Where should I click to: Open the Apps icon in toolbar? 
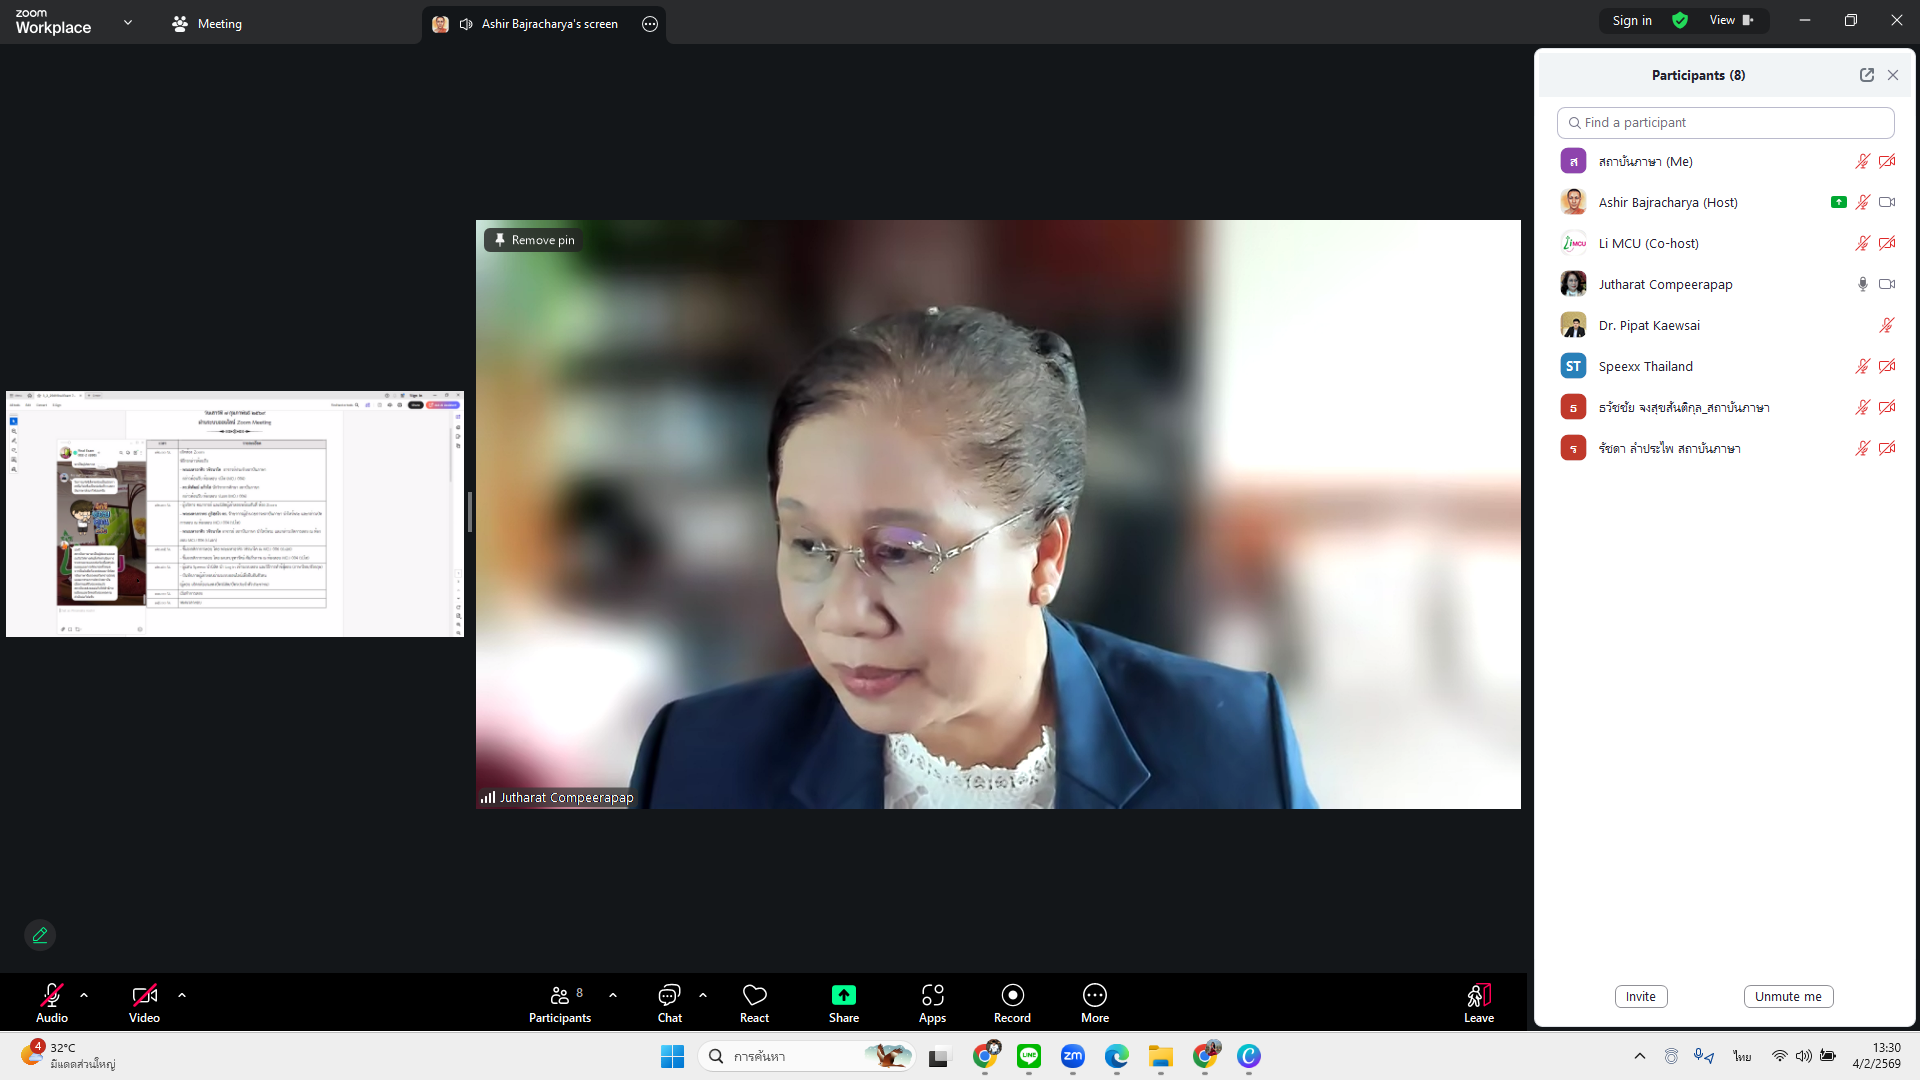(x=932, y=995)
